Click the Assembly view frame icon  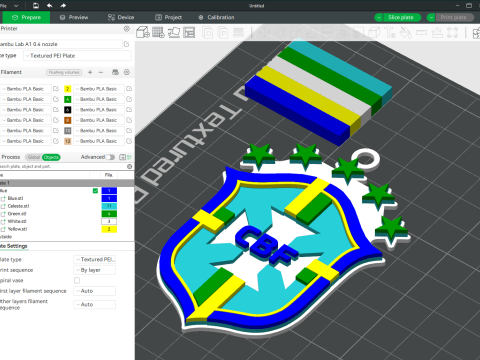[452, 33]
